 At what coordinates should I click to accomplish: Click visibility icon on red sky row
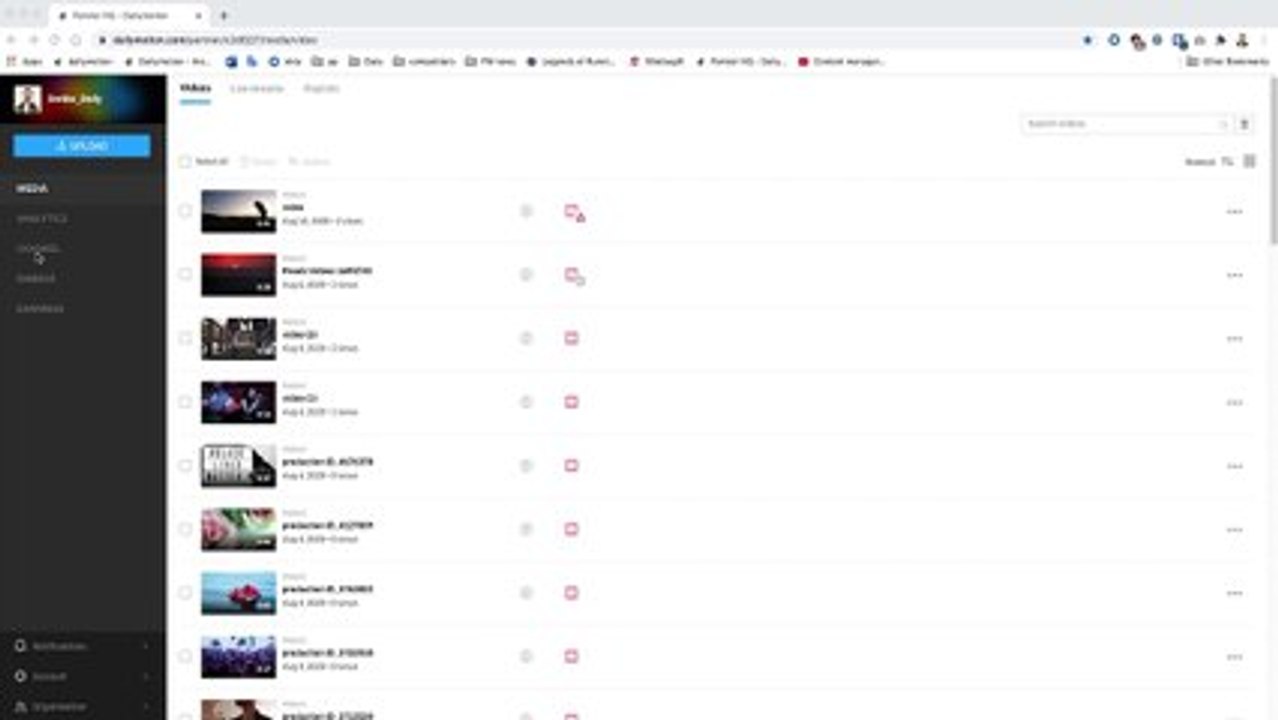526,275
